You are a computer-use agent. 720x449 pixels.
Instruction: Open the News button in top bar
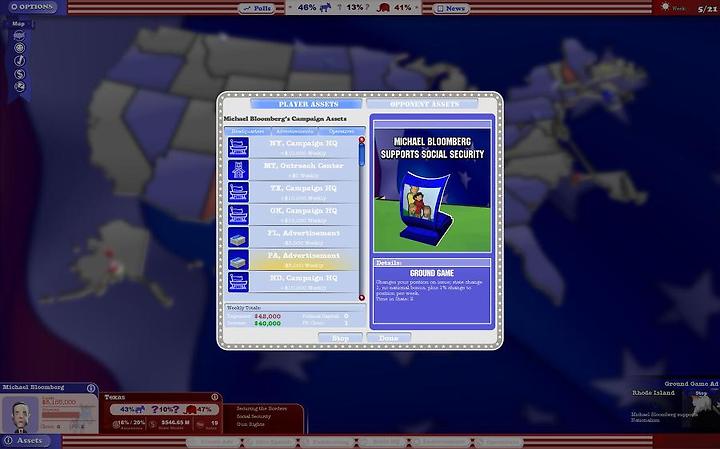450,8
